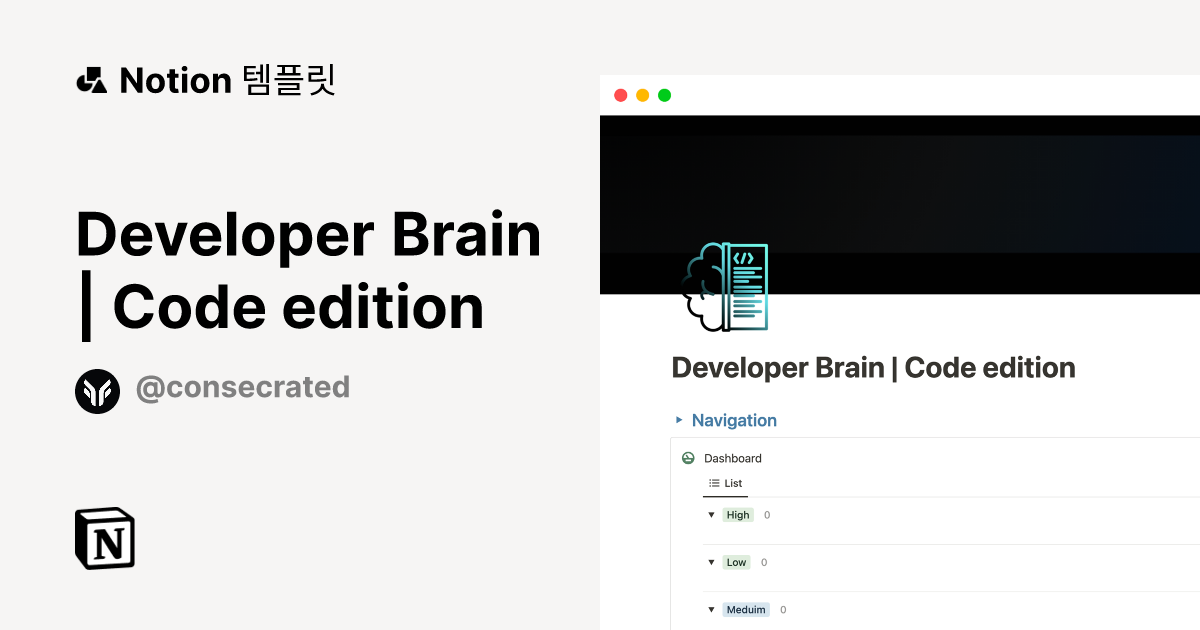Click the brain-and-code page icon
This screenshot has height=630, width=1200.
click(x=727, y=287)
